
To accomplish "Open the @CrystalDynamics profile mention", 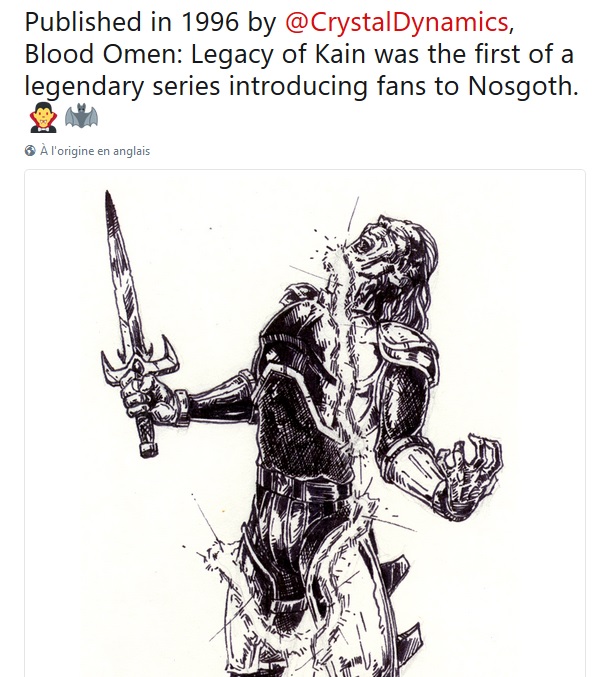I will point(396,22).
